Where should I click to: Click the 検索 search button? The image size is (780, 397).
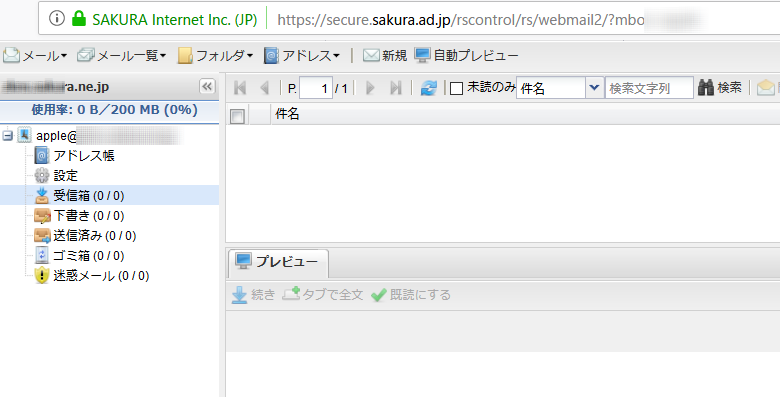tap(719, 88)
